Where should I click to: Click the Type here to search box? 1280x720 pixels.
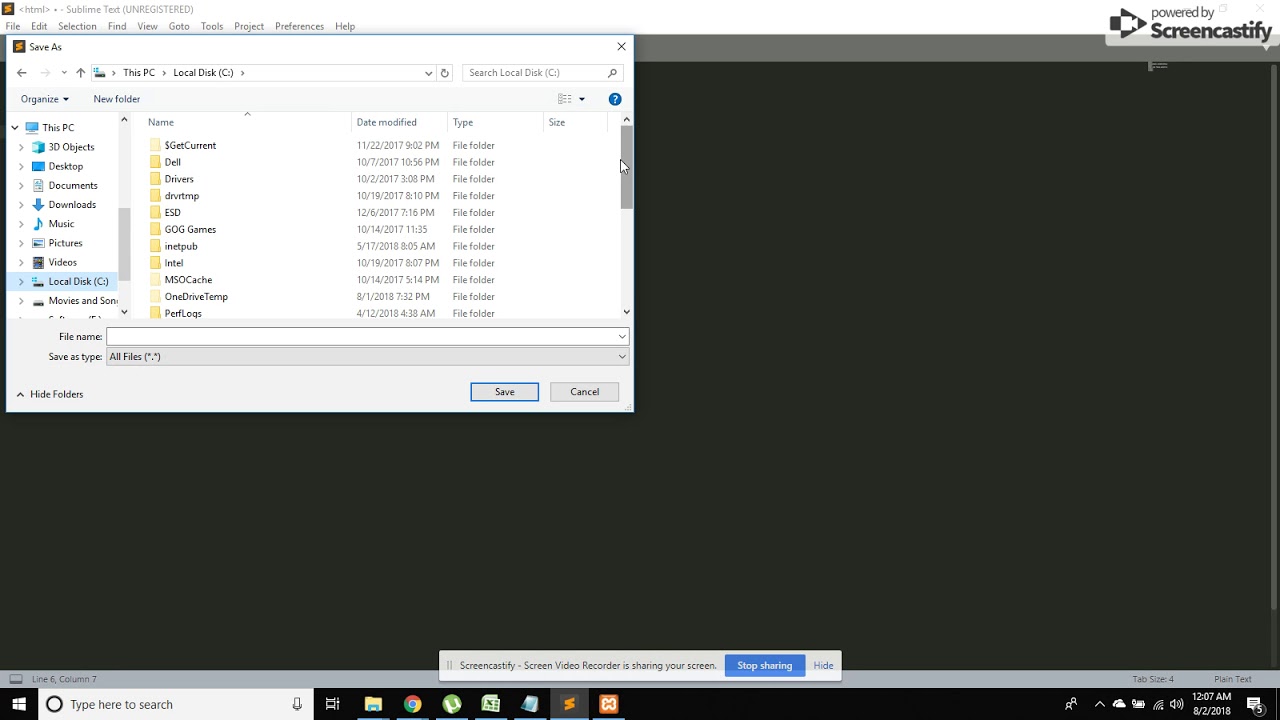click(x=175, y=704)
